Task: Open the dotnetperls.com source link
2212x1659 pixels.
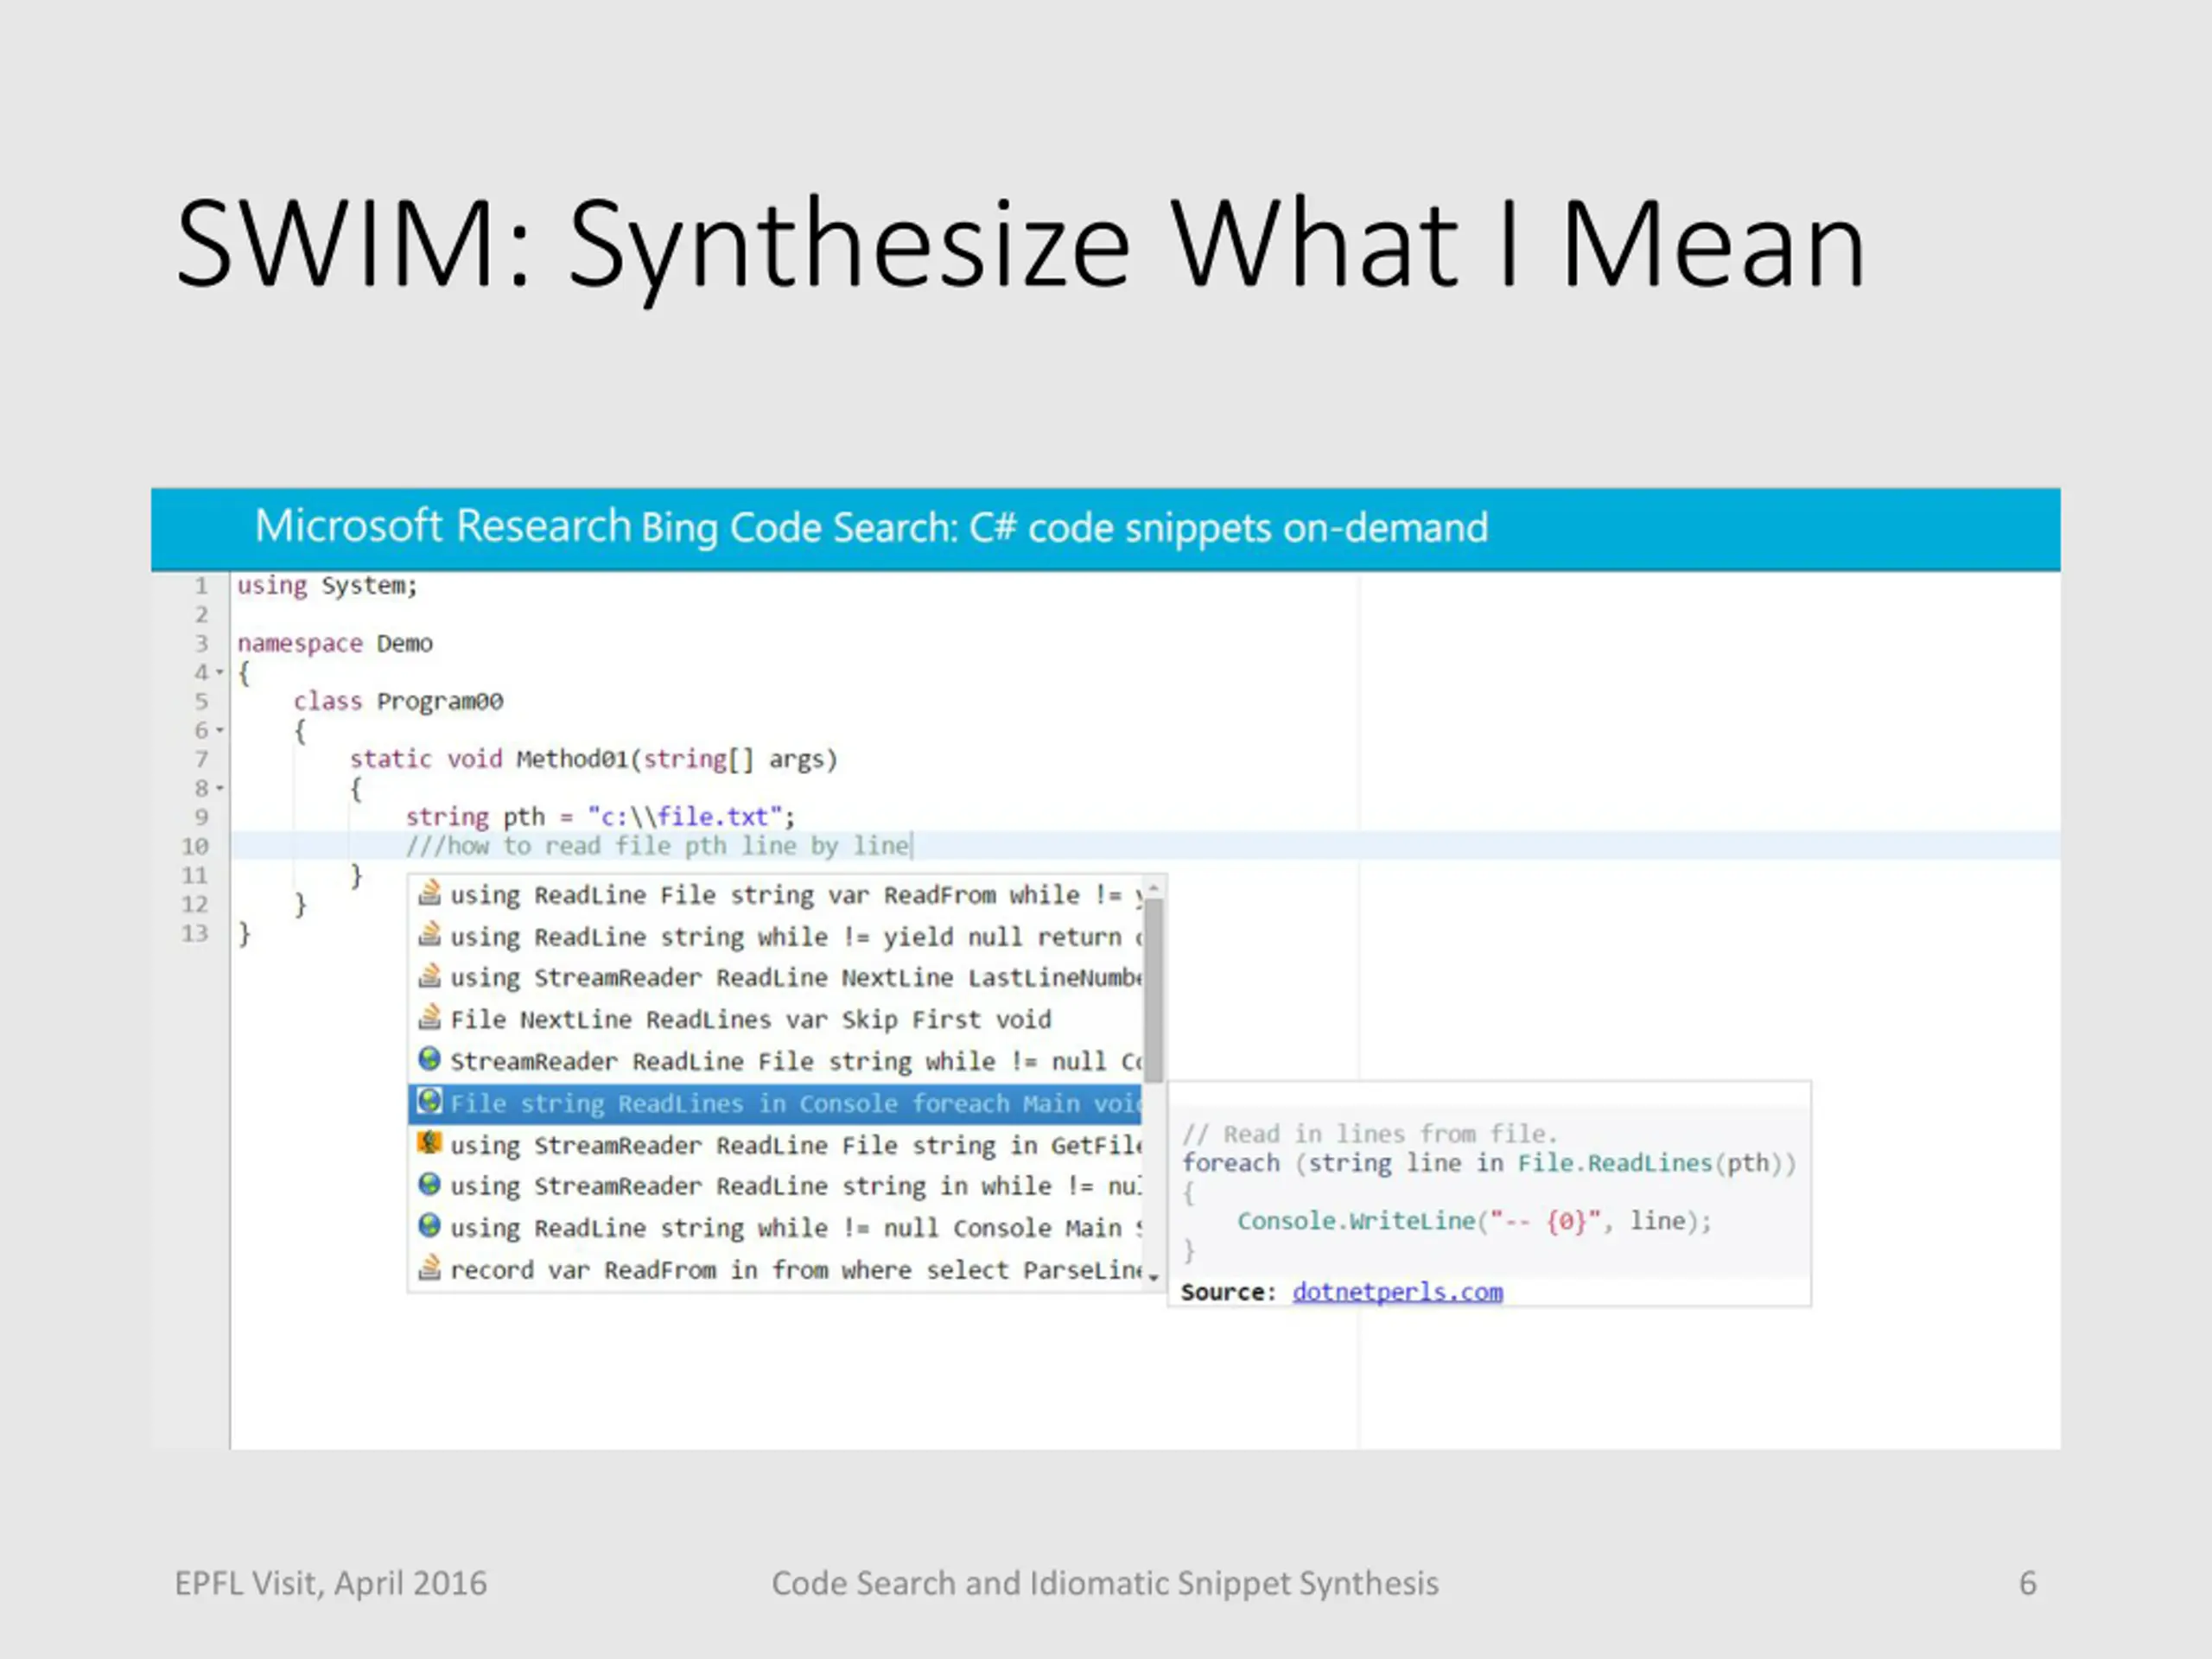Action: coord(1397,1292)
